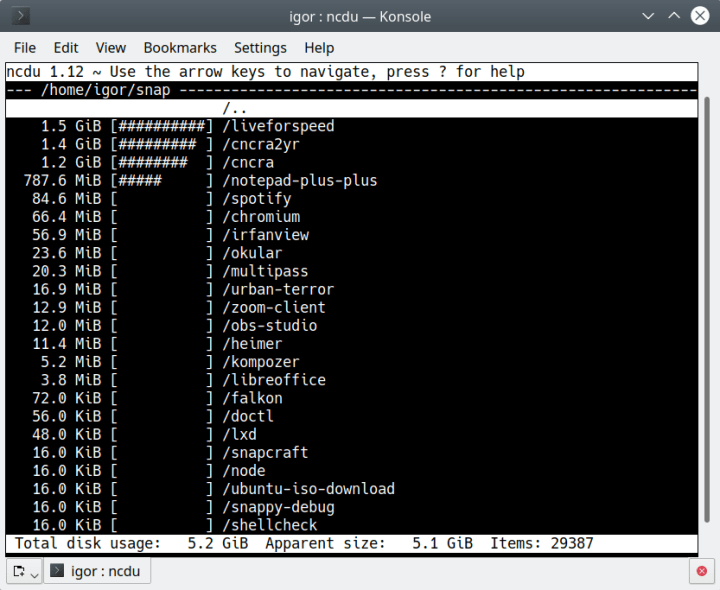The image size is (720, 590).
Task: Select the /node entry
Action: click(352, 471)
